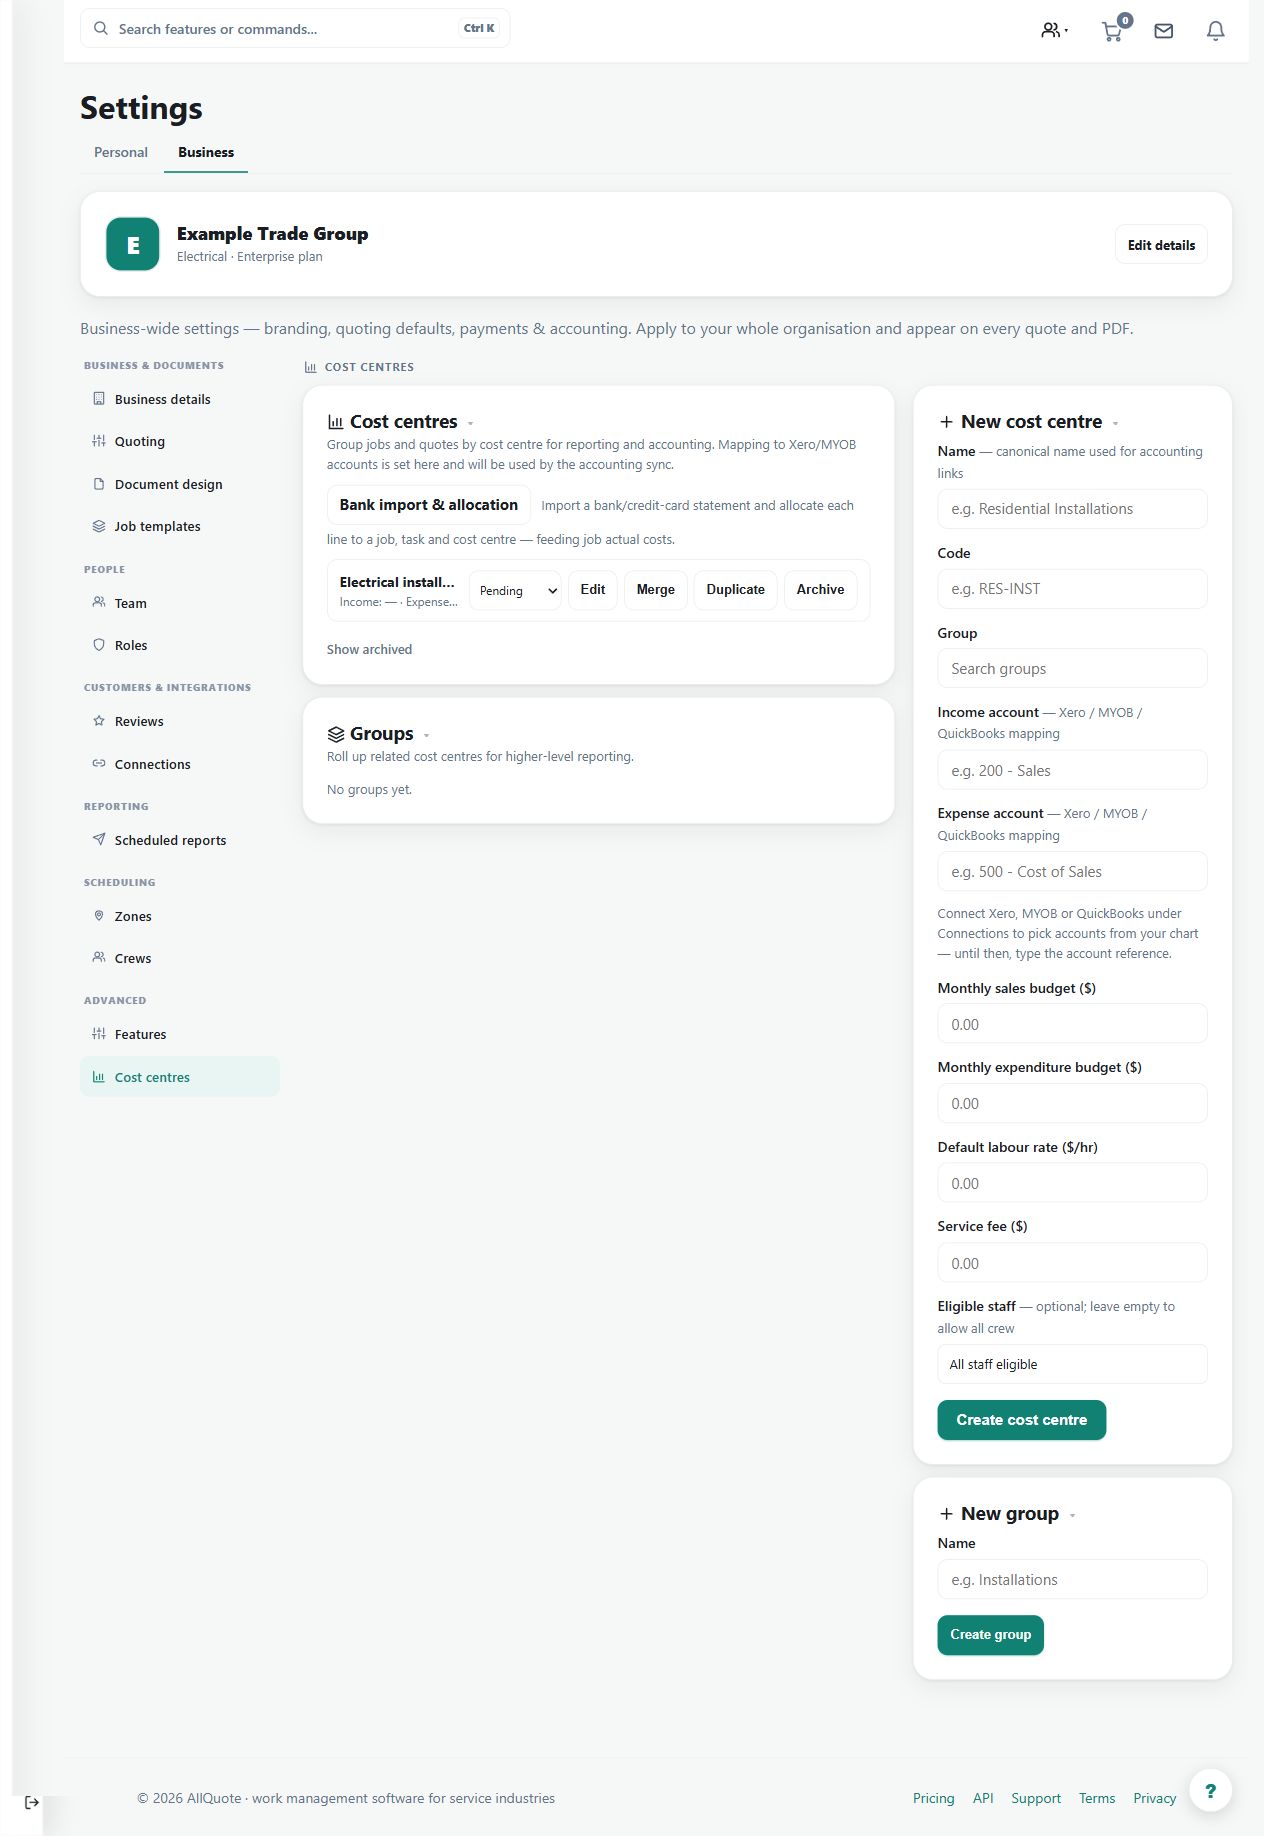The image size is (1264, 1836).
Task: Open the team users icon in header
Action: click(x=1054, y=31)
